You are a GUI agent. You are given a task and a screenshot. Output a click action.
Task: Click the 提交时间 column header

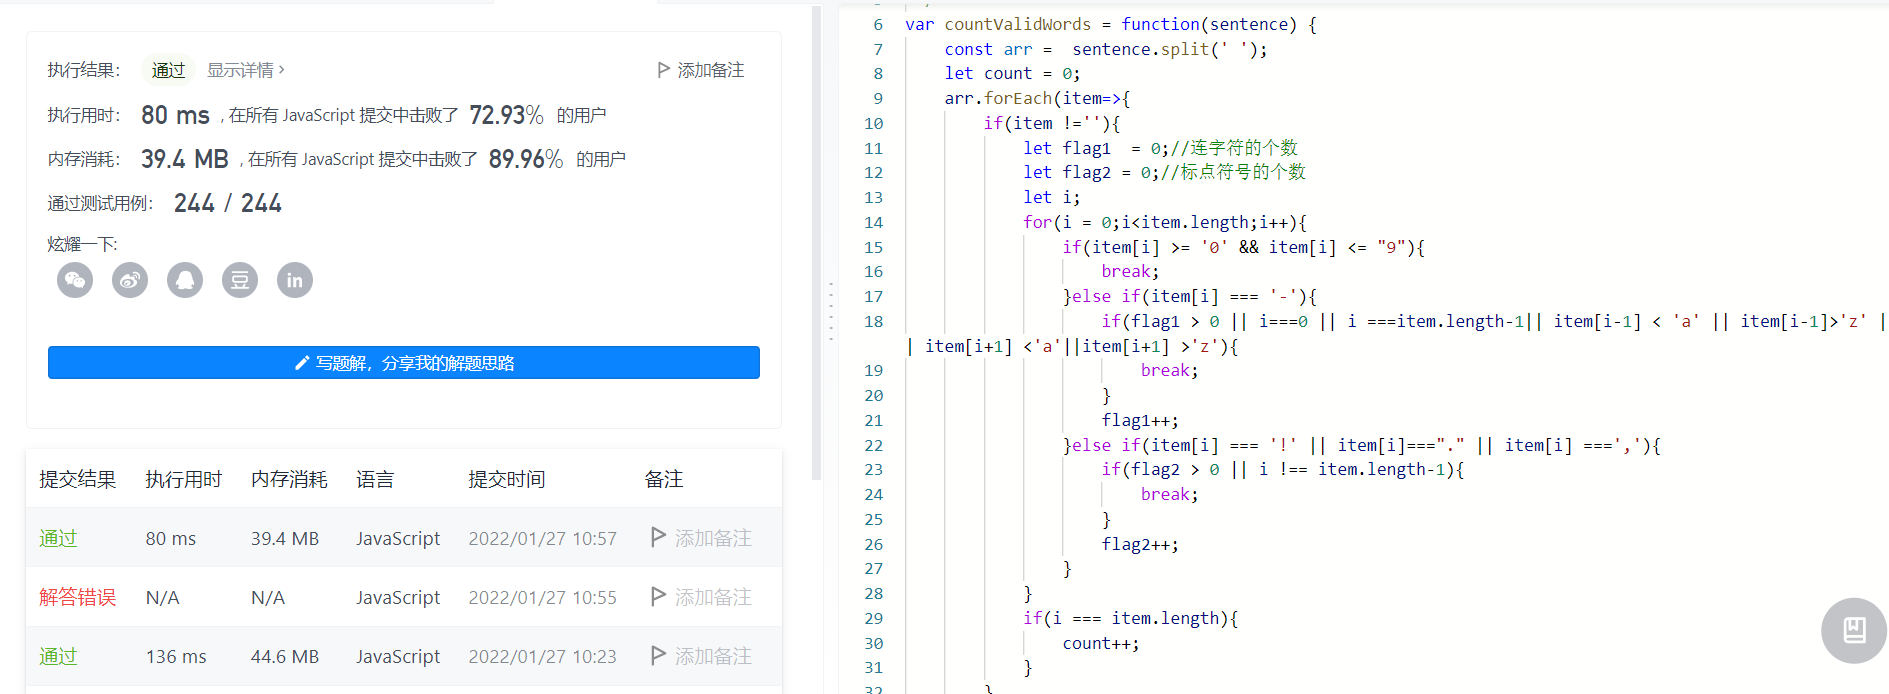coord(506,479)
